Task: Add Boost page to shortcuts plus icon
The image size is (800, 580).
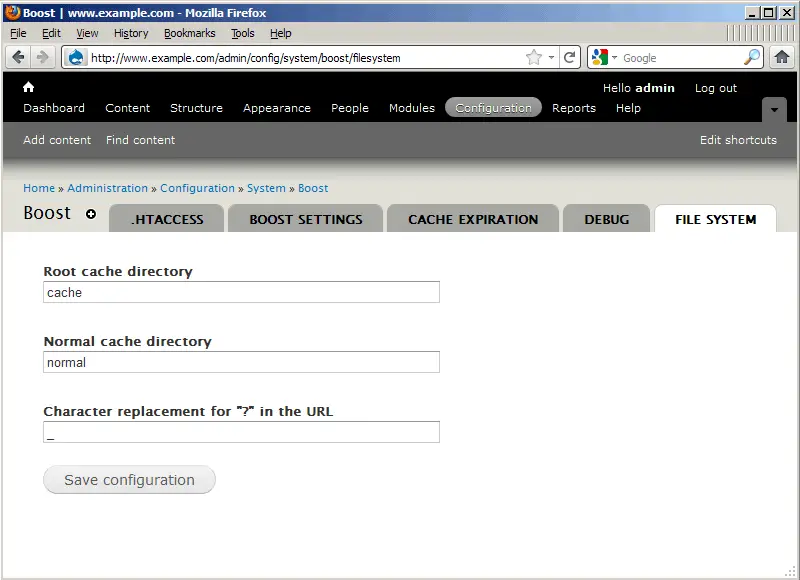Action: 91,214
